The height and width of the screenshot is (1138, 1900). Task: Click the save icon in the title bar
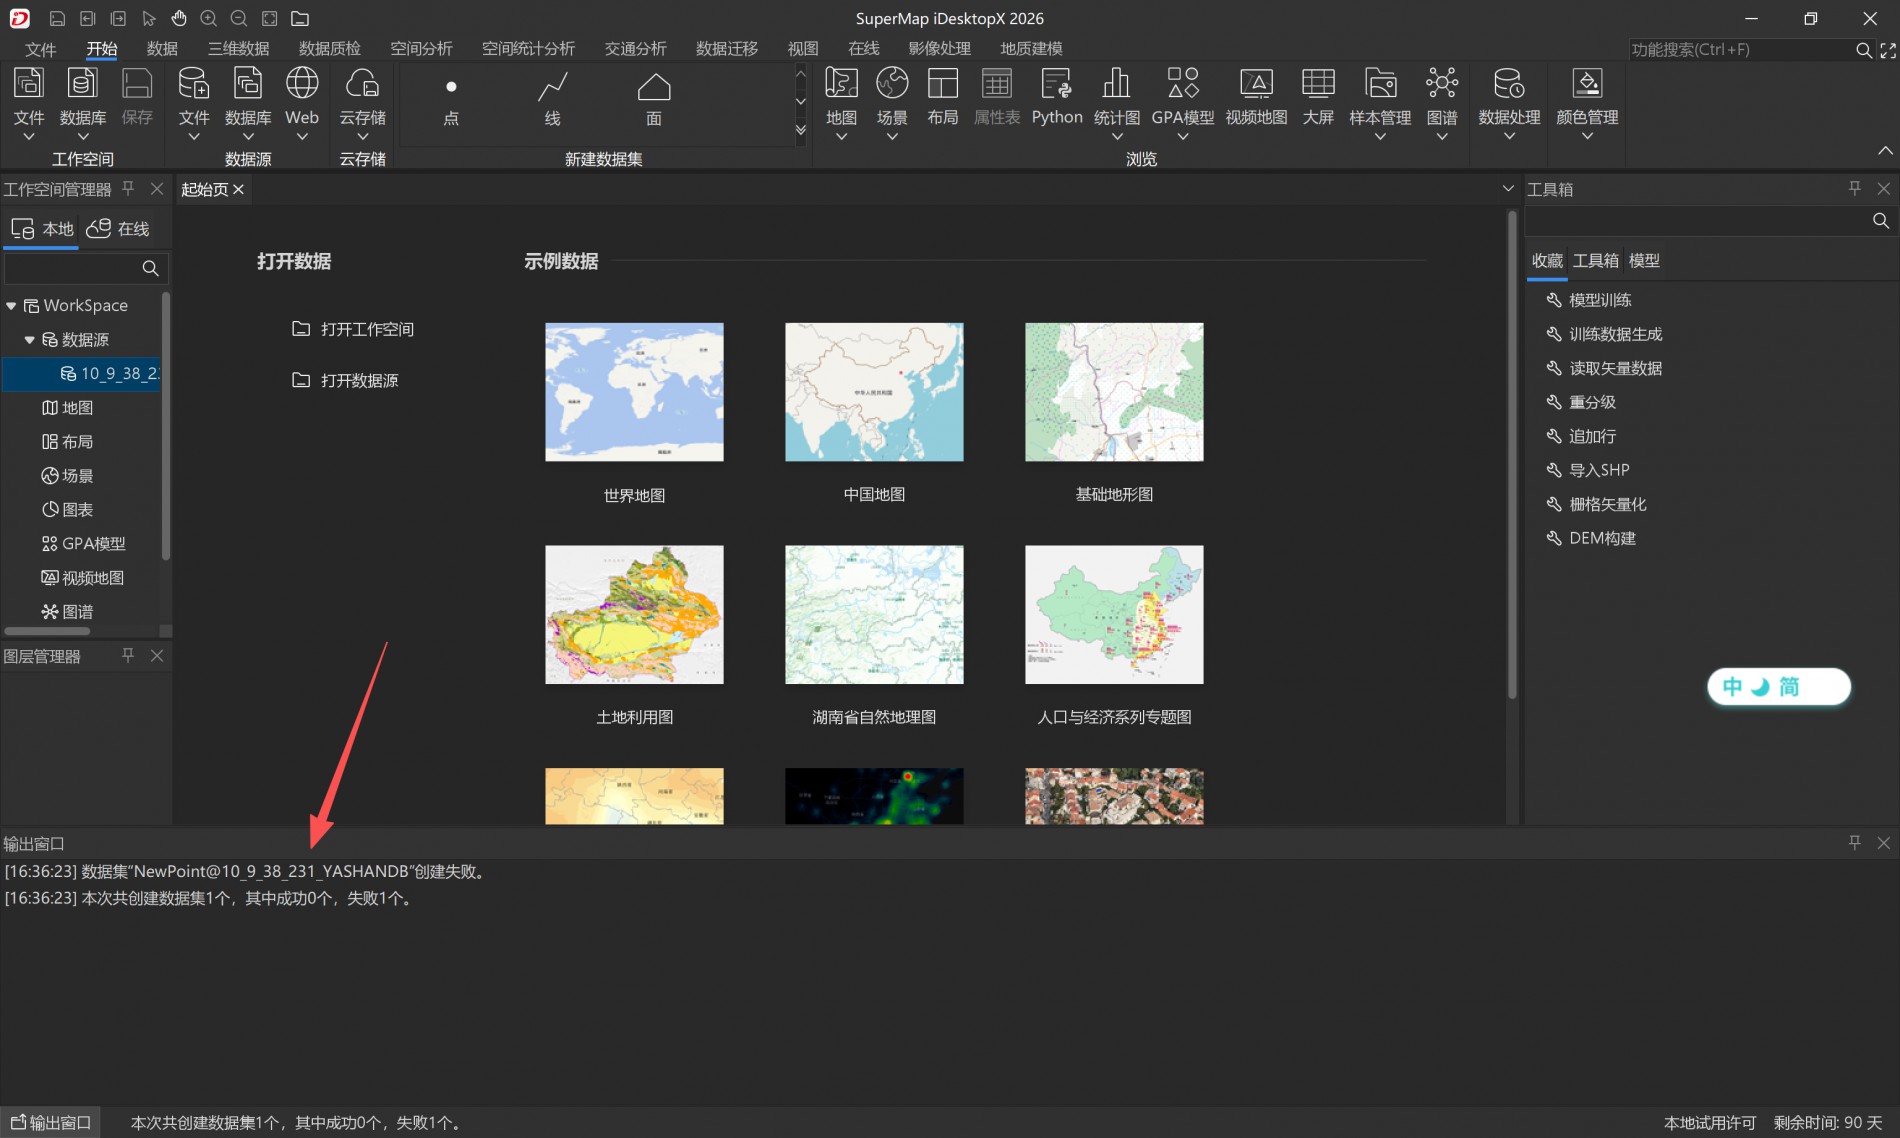[57, 19]
